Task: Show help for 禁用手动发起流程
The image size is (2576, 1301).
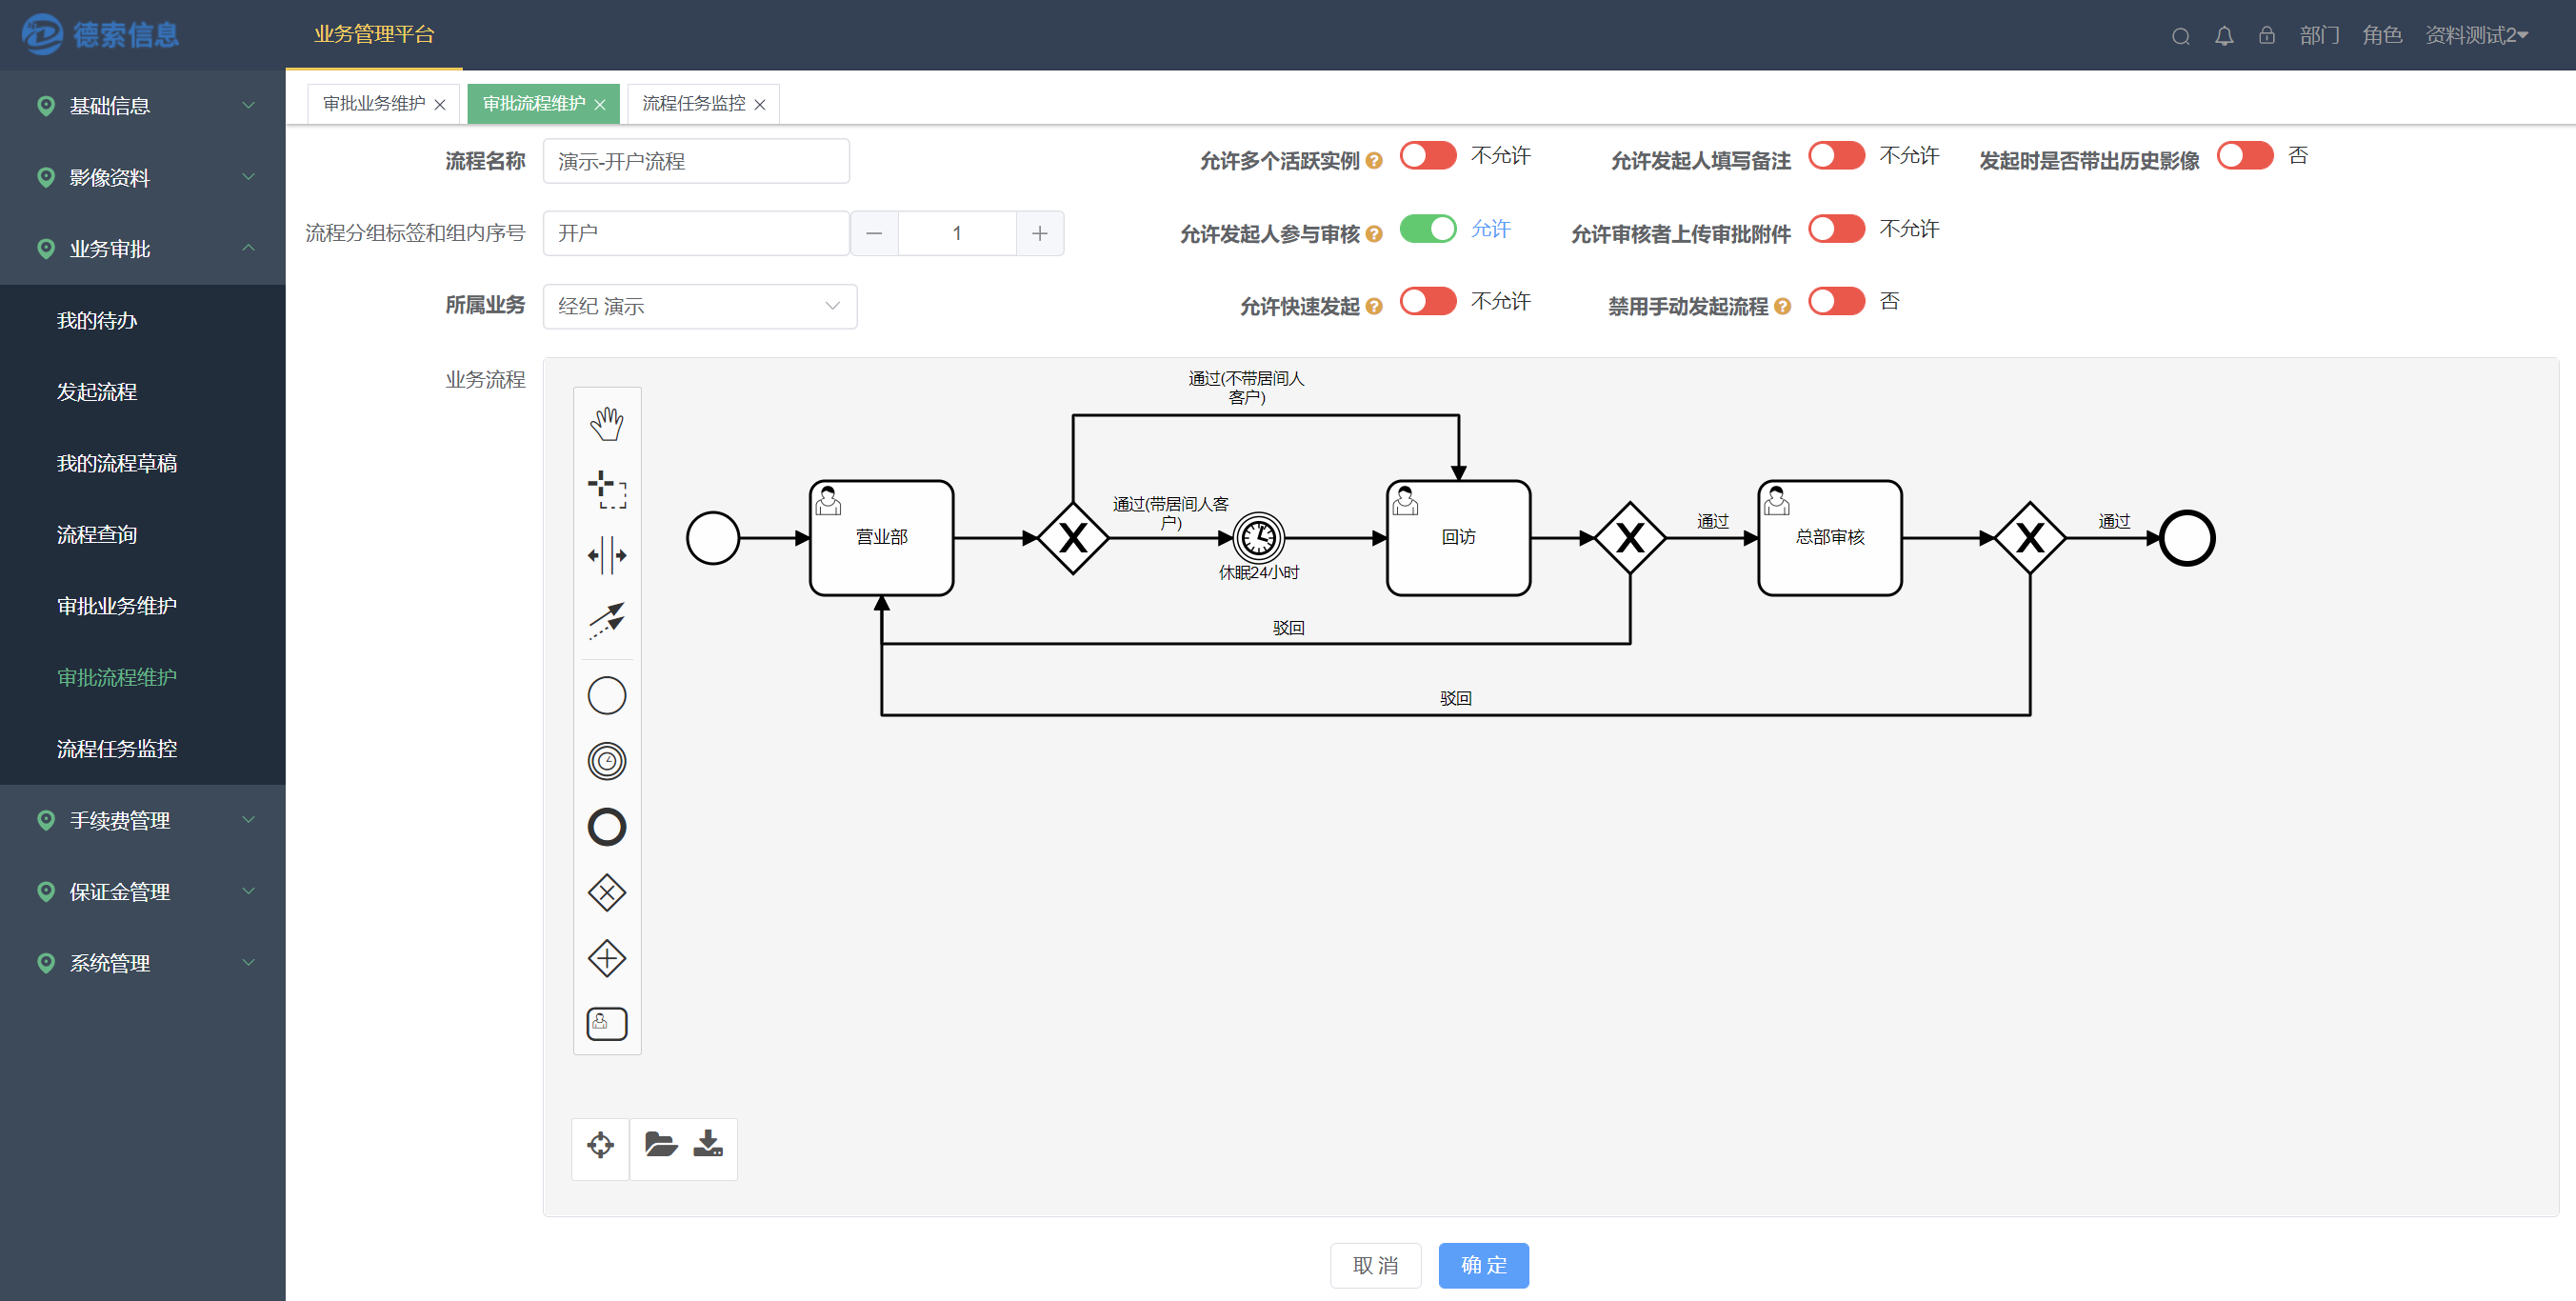Action: pos(1782,307)
